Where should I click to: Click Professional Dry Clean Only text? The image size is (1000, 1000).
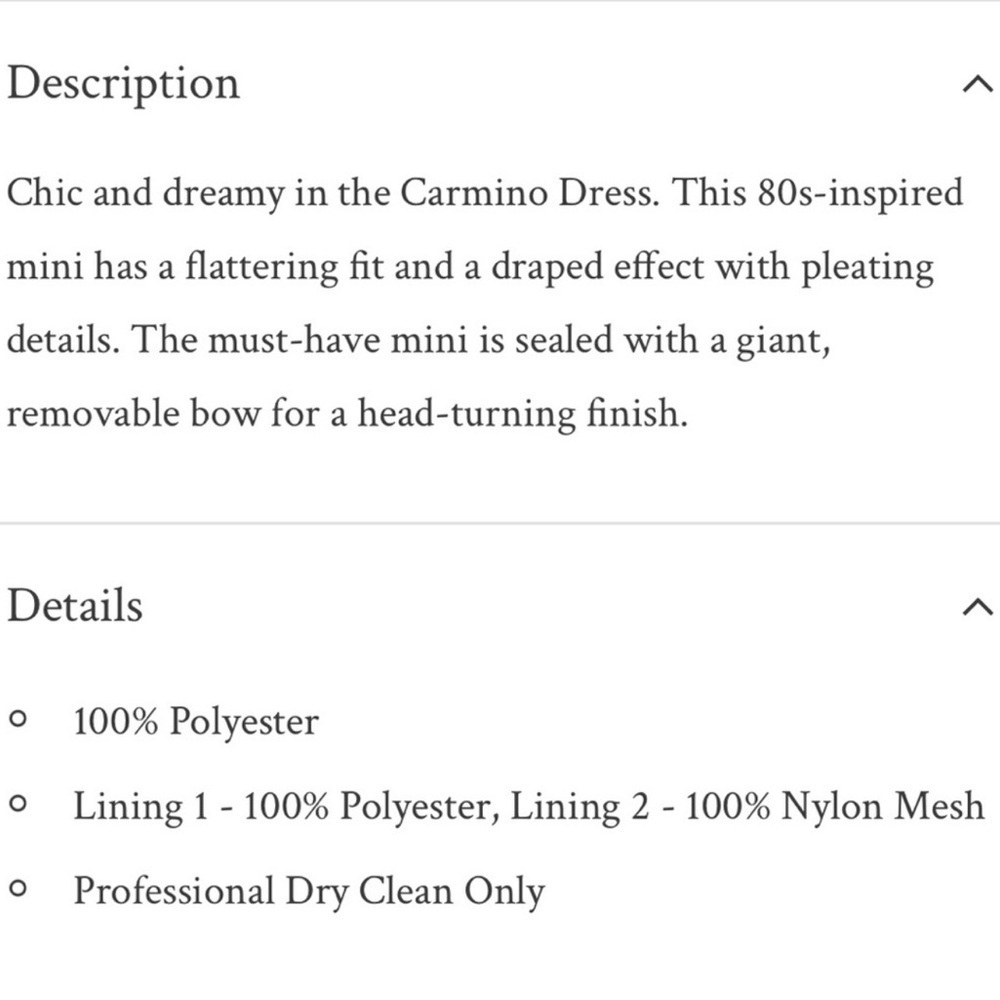pos(309,892)
